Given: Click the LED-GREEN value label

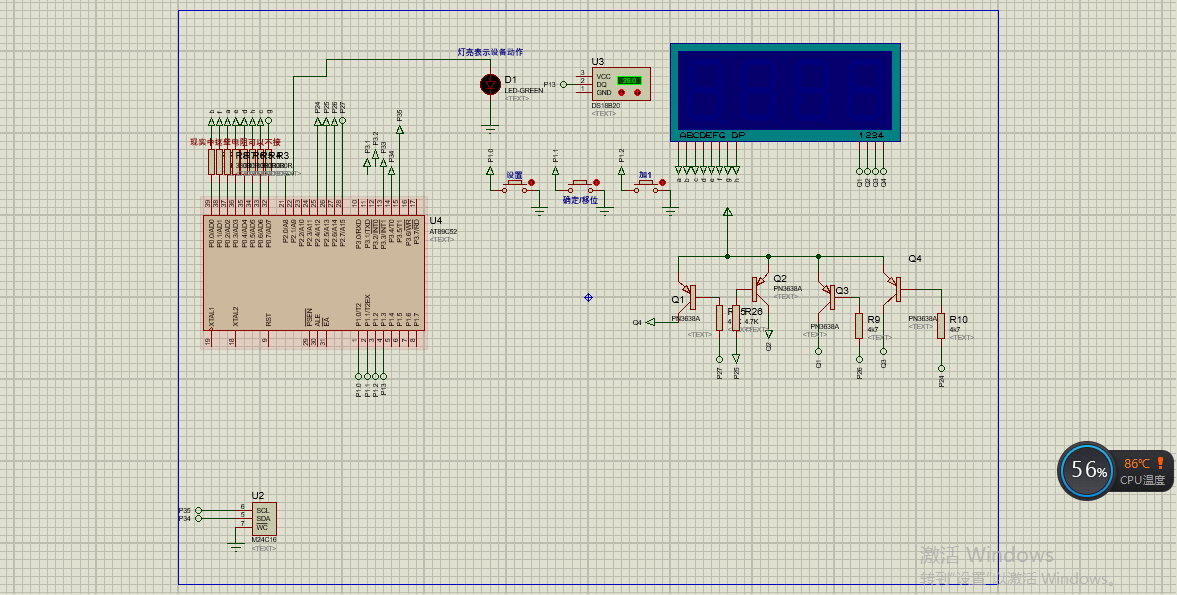Looking at the screenshot, I should click(x=523, y=91).
